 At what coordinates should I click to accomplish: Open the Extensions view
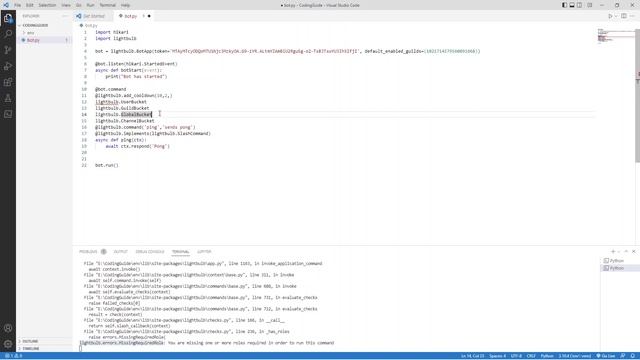(x=8, y=82)
